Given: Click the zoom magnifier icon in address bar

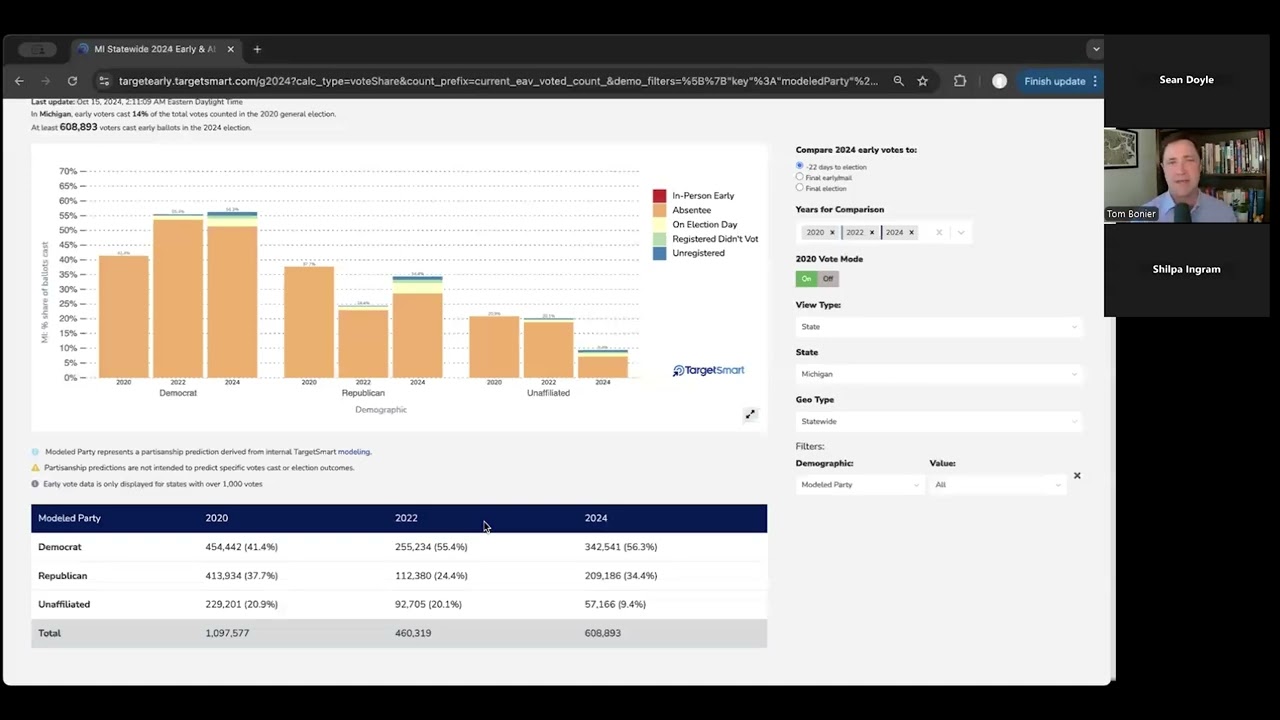Looking at the screenshot, I should (898, 81).
